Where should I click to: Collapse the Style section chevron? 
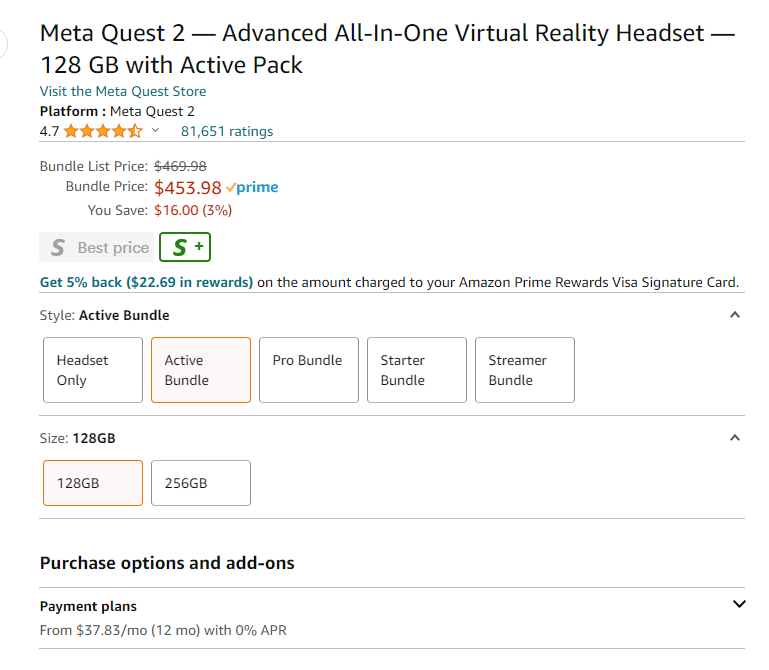pyautogui.click(x=735, y=315)
